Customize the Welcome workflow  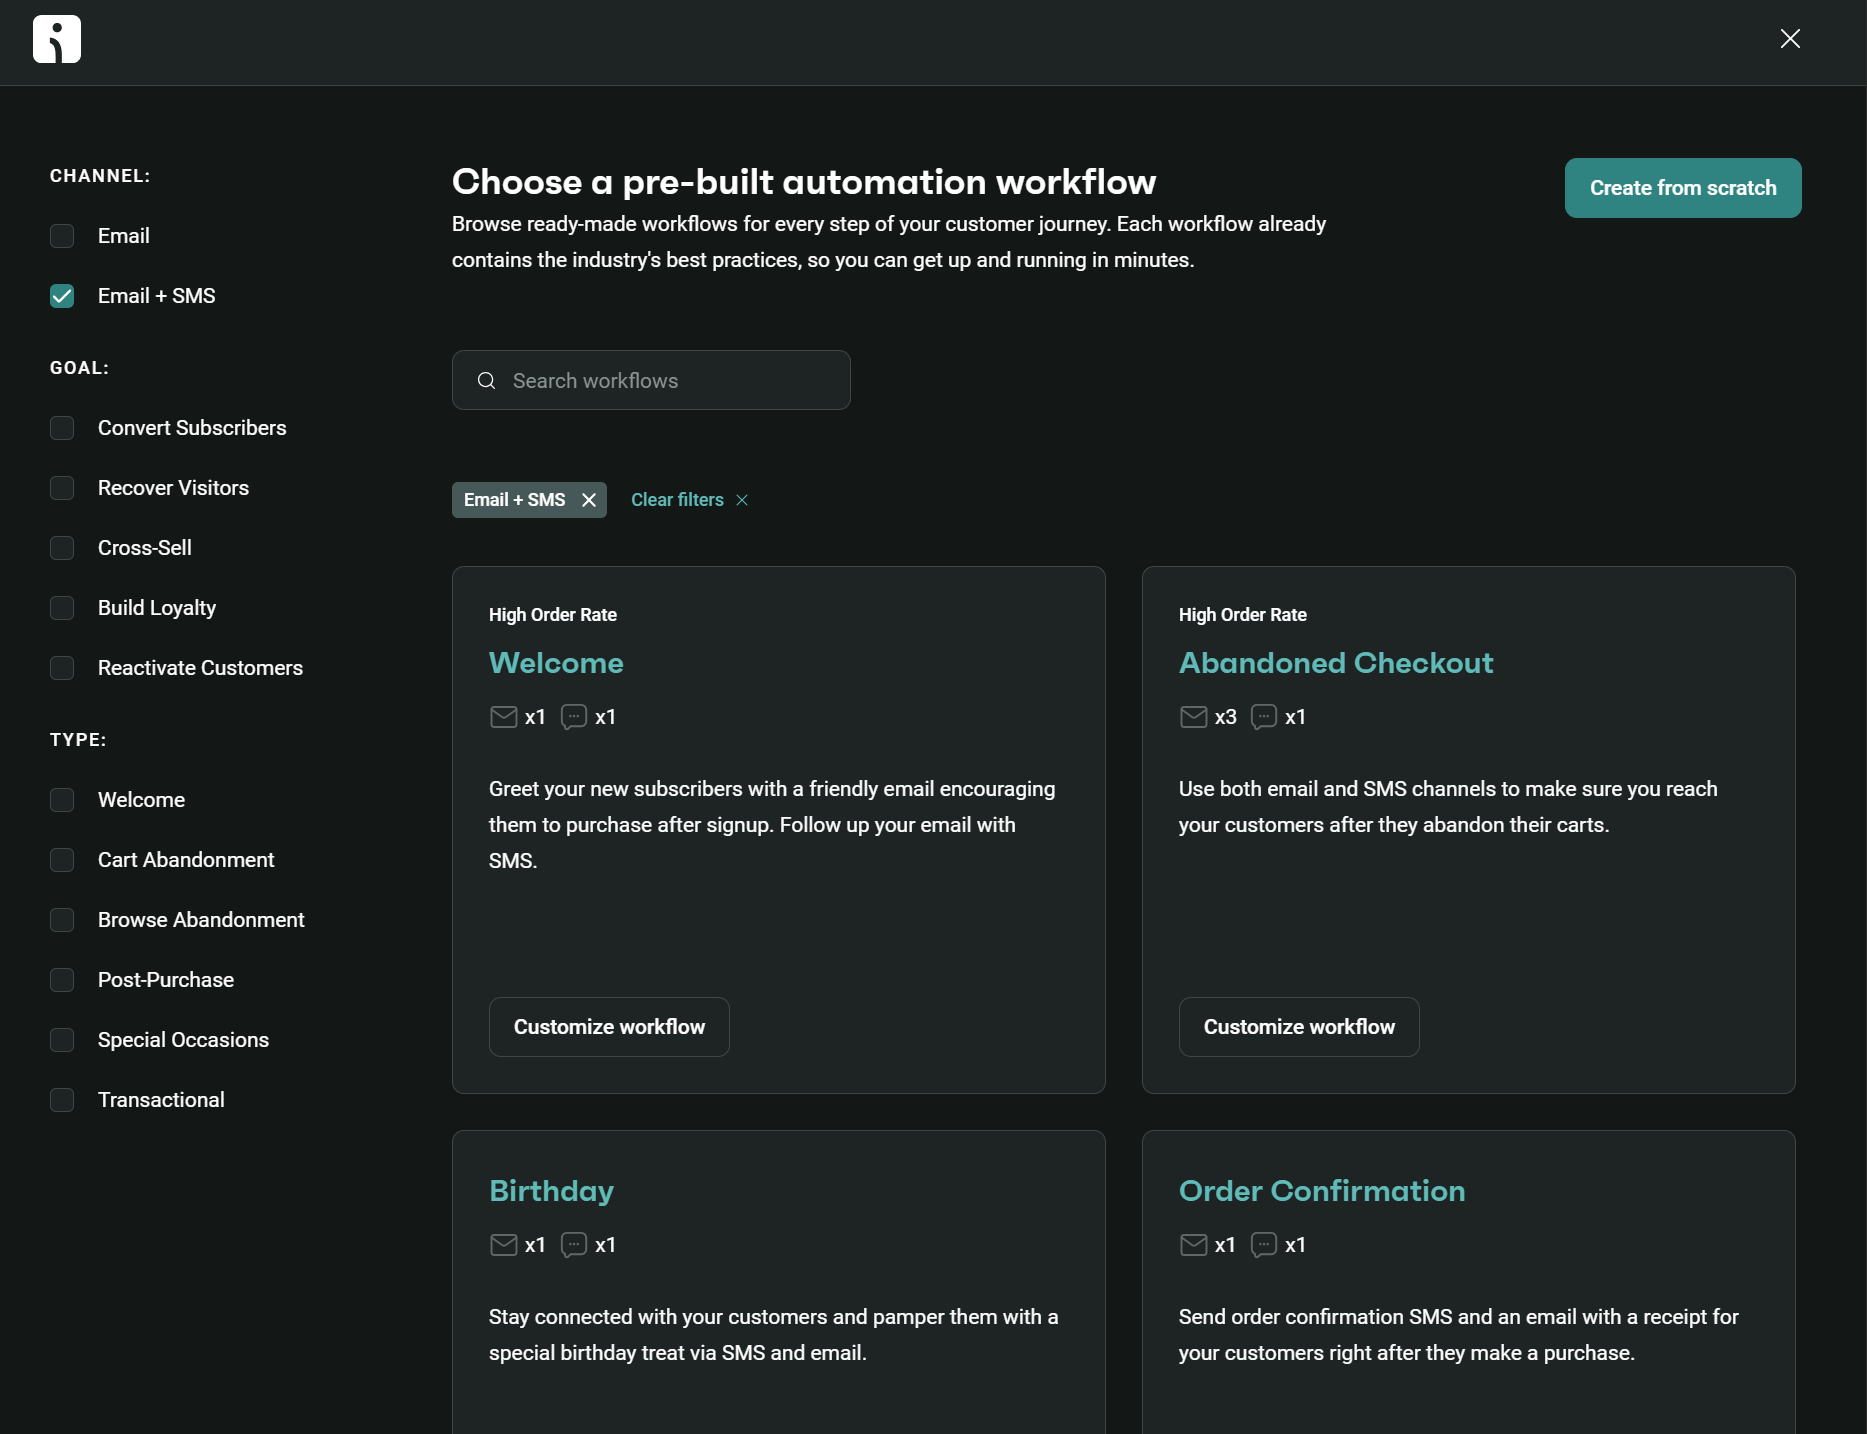click(609, 1027)
